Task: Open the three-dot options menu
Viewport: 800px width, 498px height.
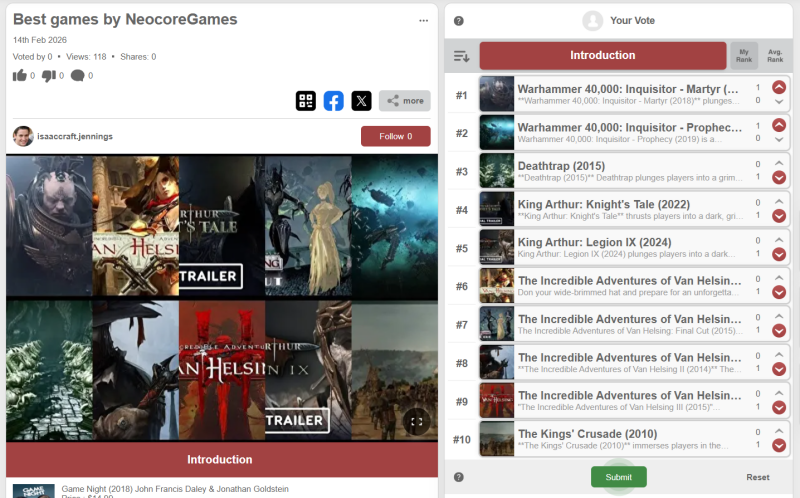Action: (x=423, y=20)
